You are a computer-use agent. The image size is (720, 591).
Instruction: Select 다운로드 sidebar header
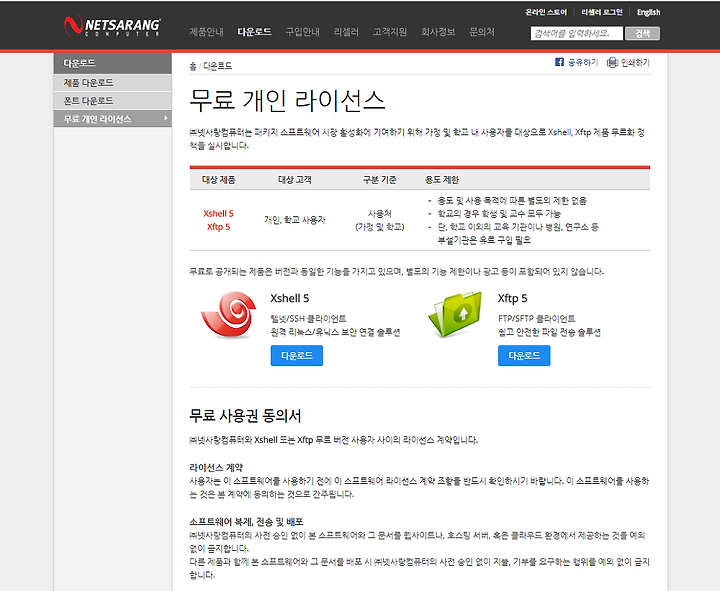pos(112,63)
